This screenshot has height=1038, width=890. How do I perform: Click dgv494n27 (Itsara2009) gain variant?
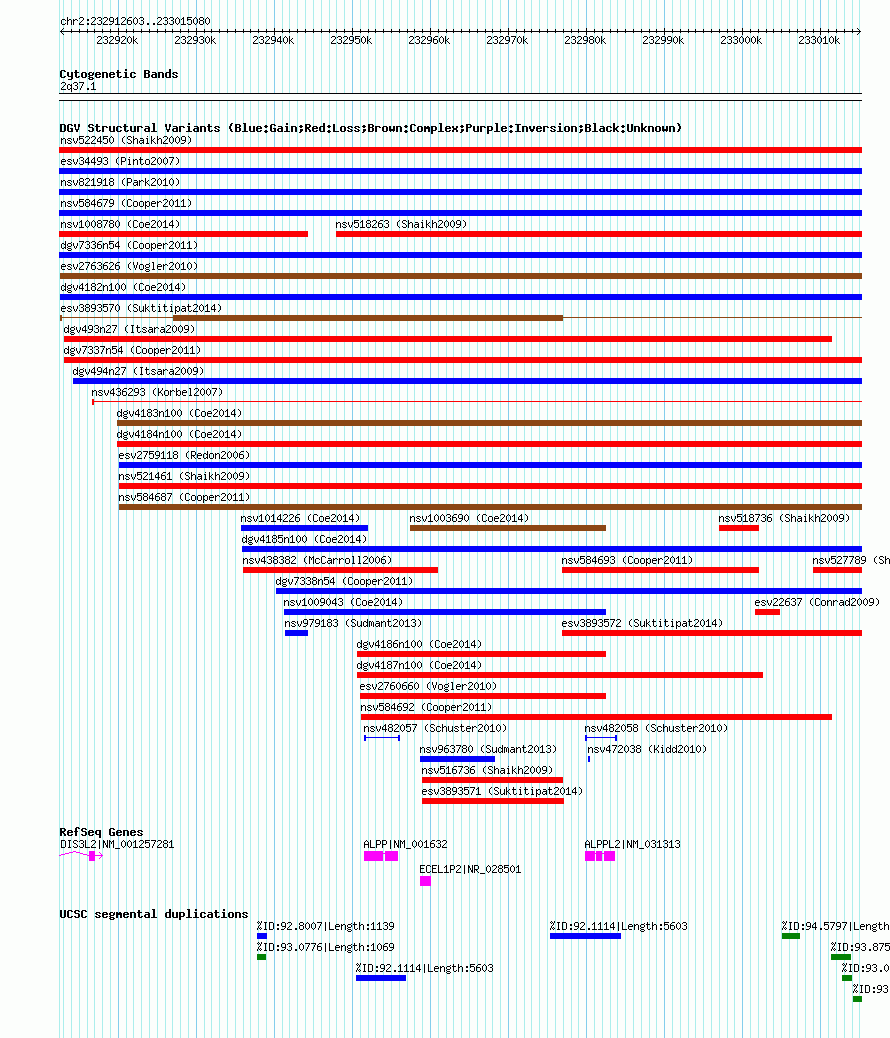468,381
